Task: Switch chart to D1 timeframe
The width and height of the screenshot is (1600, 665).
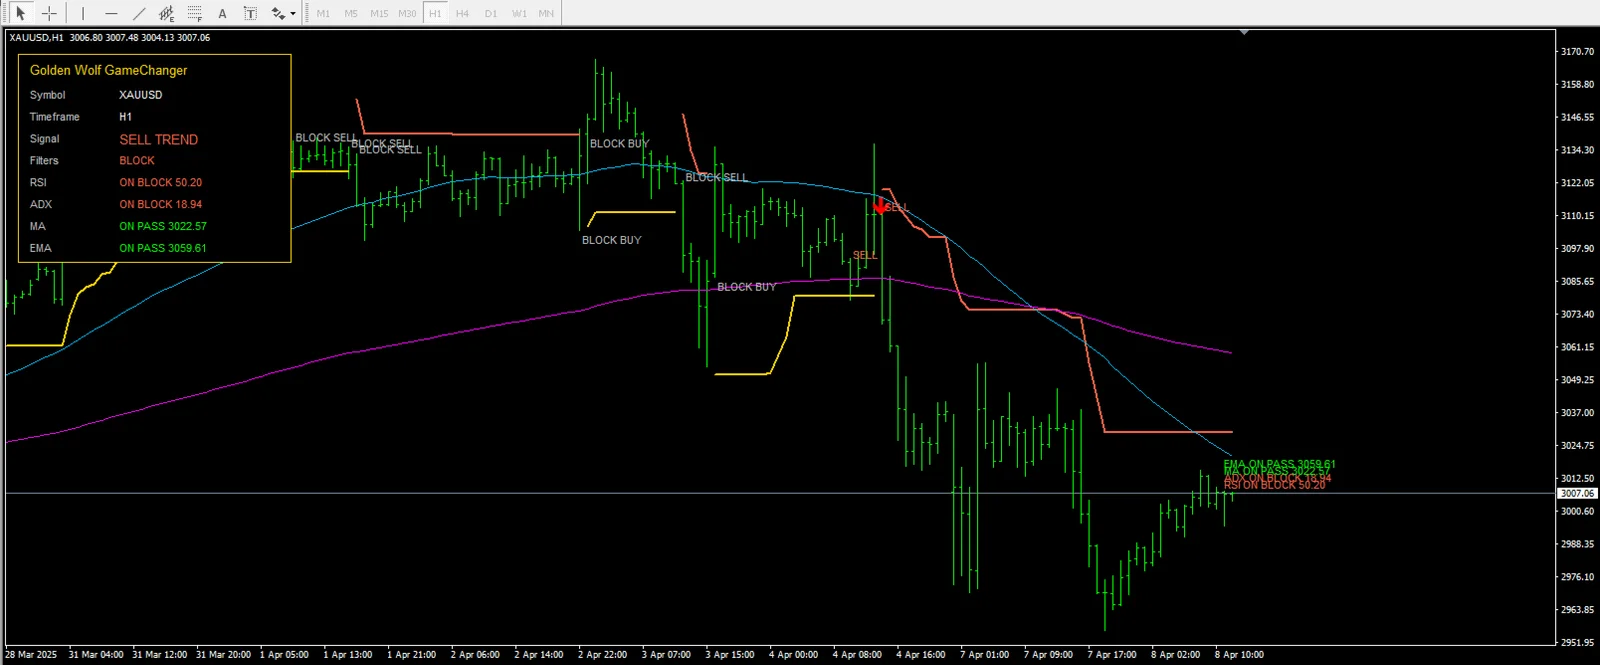Action: [490, 13]
